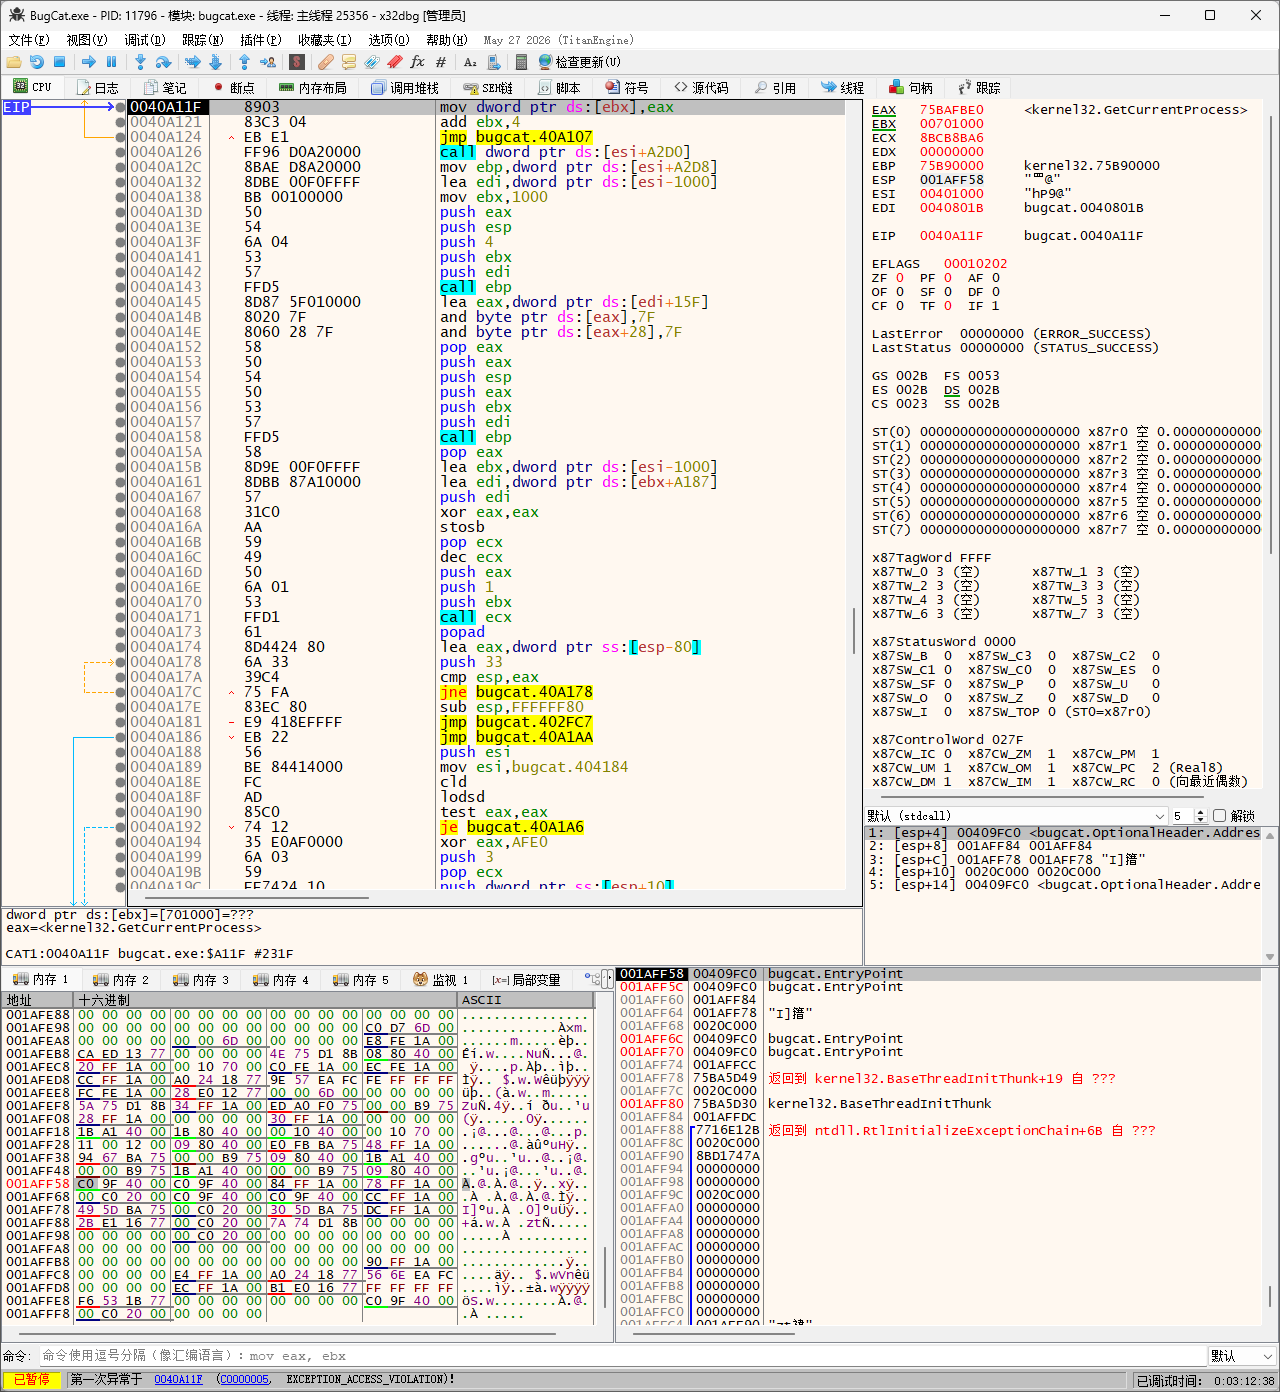The height and width of the screenshot is (1392, 1280).
Task: Select the disassembly line at 0040A126
Action: tap(485, 152)
